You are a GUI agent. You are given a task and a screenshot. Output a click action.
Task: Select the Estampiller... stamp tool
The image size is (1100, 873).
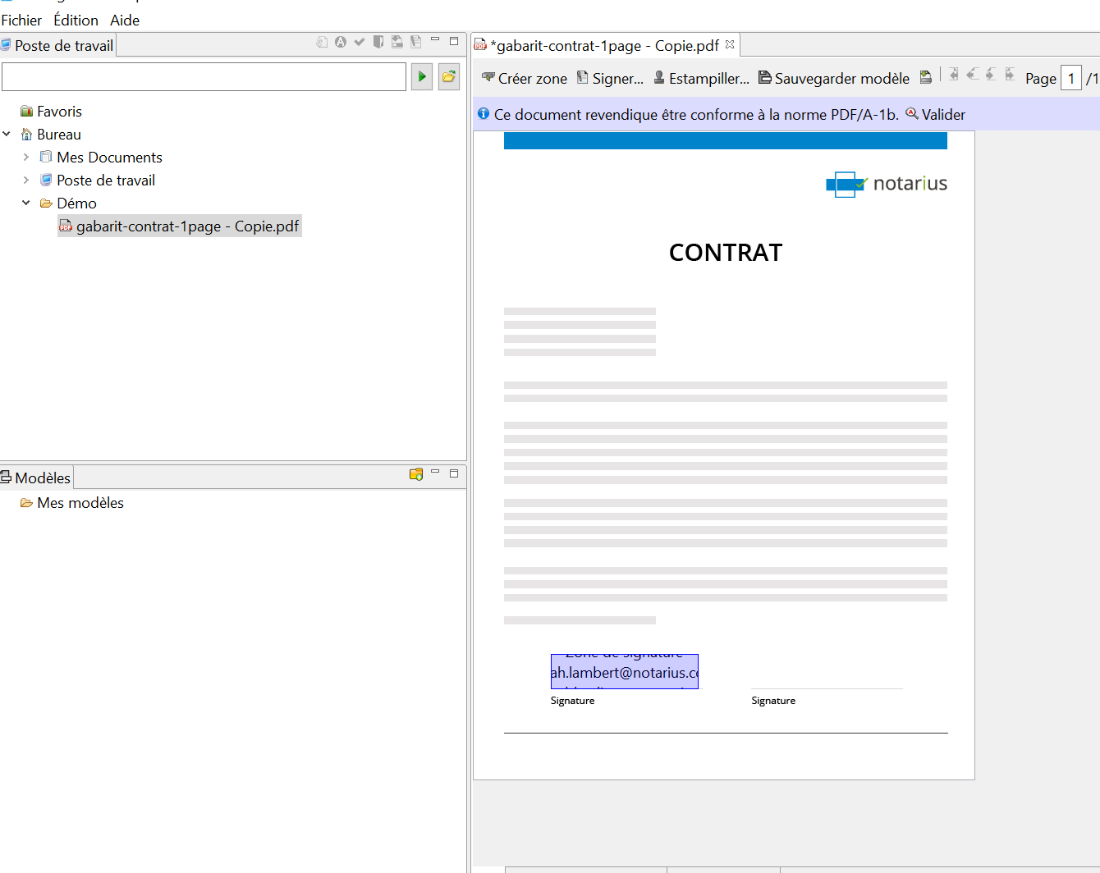tap(701, 78)
